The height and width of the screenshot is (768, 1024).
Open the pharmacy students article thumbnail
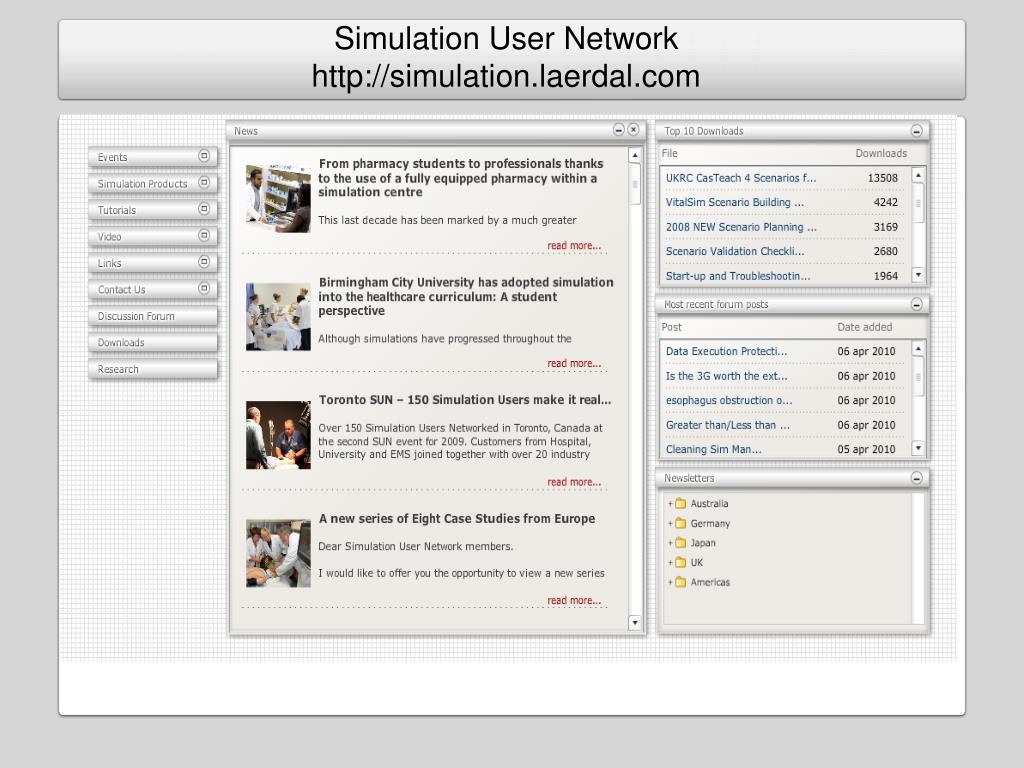click(278, 199)
